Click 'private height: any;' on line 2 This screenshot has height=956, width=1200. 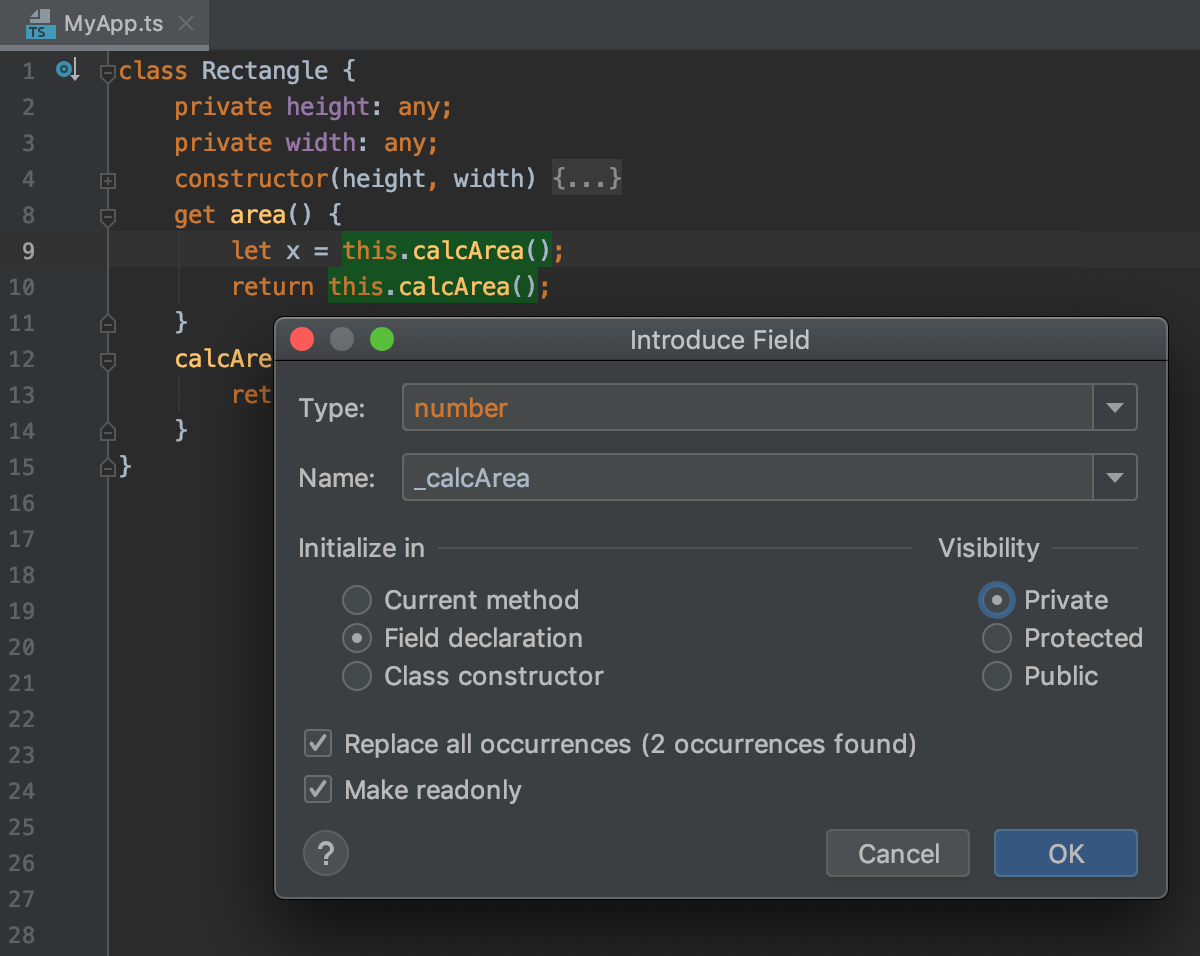point(313,107)
